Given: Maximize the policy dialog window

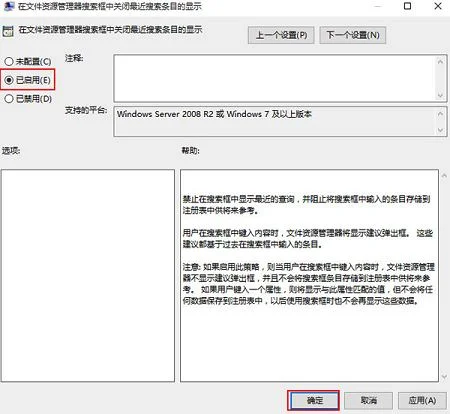Looking at the screenshot, I should coord(407,6).
